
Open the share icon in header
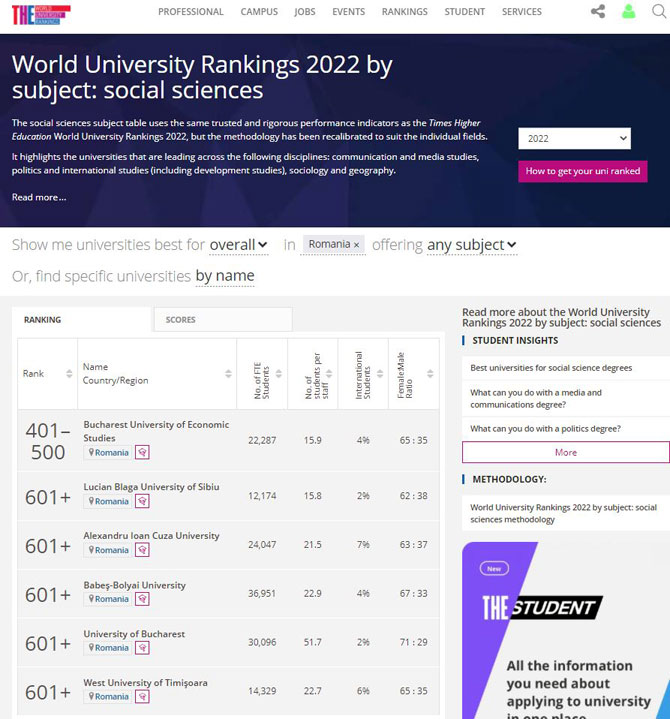tap(598, 11)
